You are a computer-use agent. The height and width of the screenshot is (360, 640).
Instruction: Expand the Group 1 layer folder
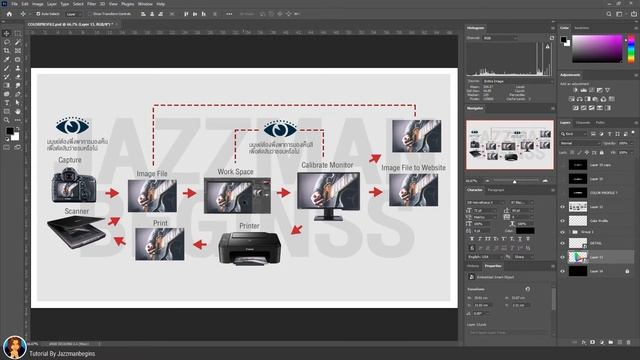(x=570, y=232)
